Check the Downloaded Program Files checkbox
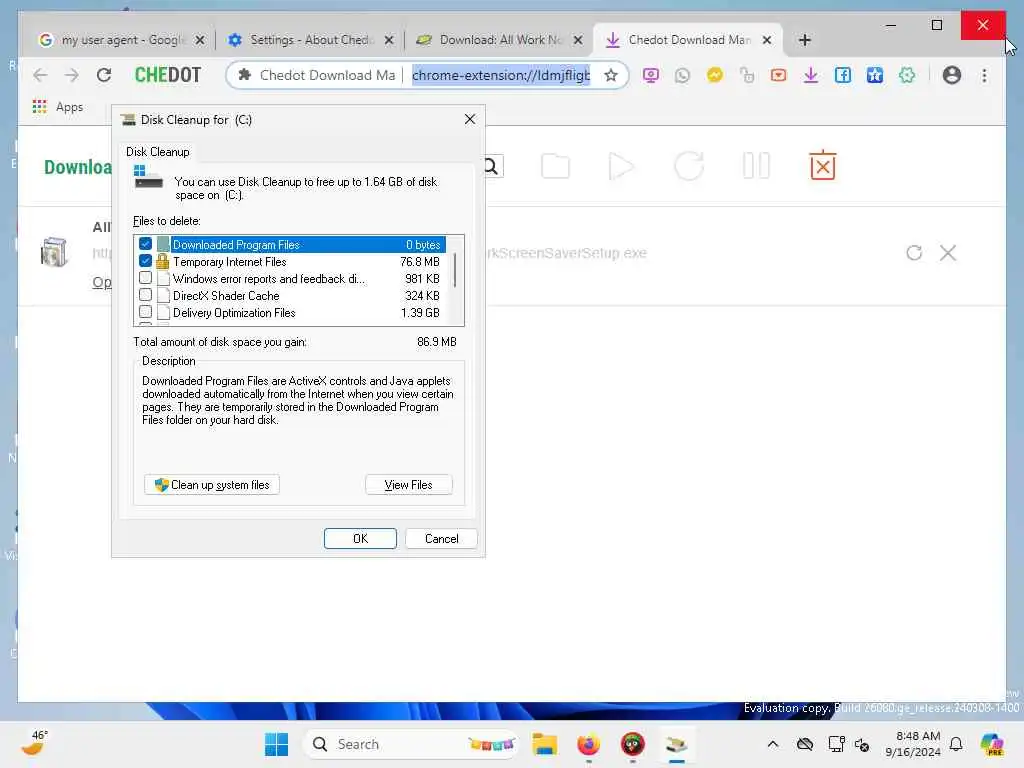 point(145,244)
